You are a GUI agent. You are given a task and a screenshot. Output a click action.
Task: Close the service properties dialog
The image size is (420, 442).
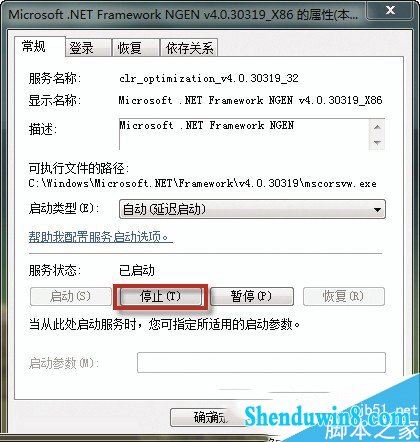(390, 11)
